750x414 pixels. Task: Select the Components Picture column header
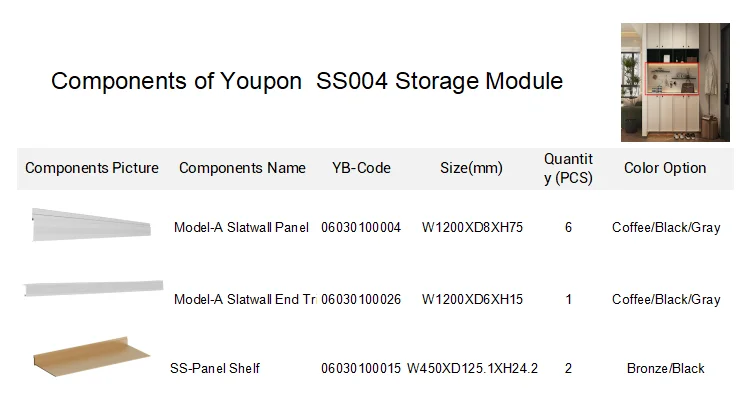(x=92, y=168)
